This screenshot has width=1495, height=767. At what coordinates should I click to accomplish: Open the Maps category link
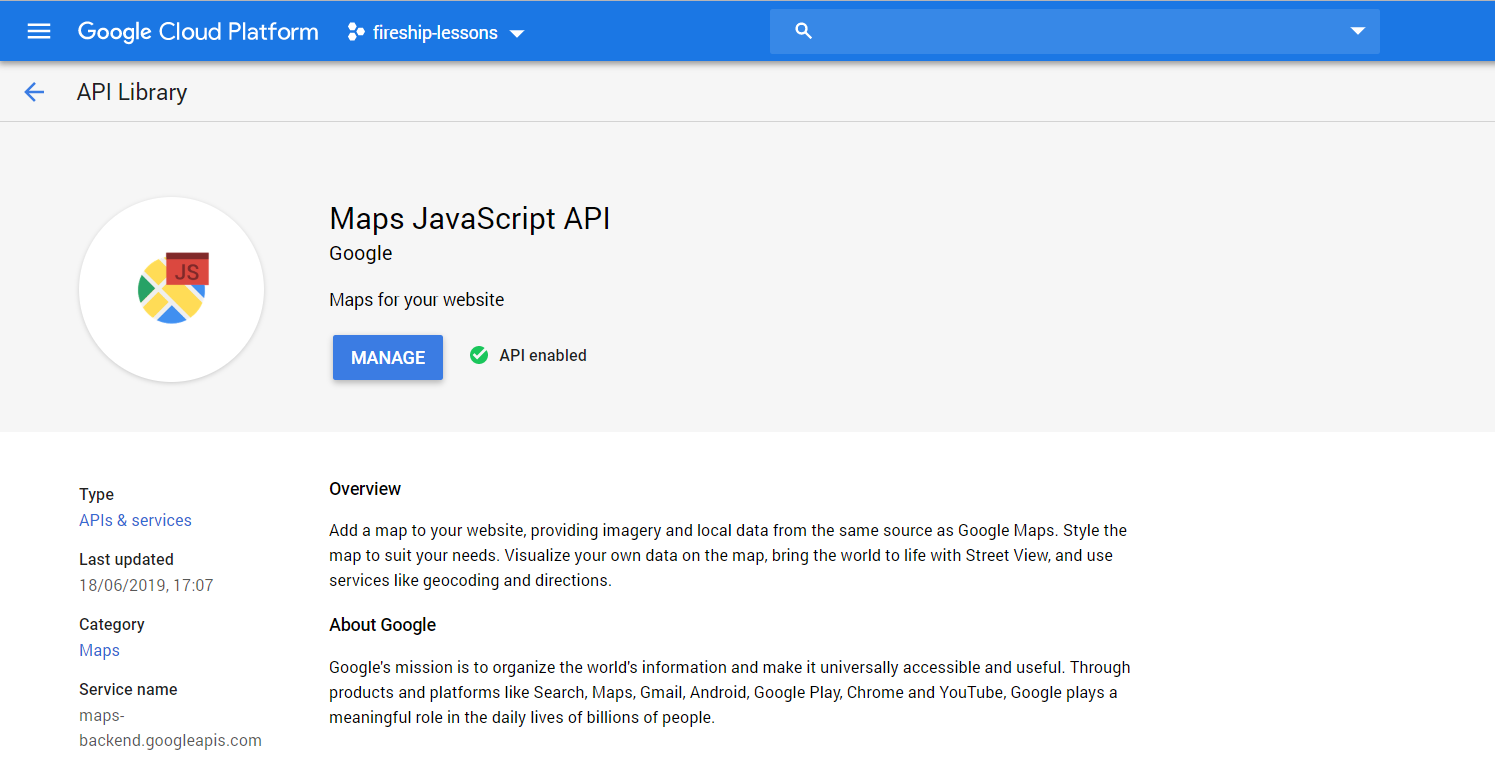pyautogui.click(x=99, y=650)
